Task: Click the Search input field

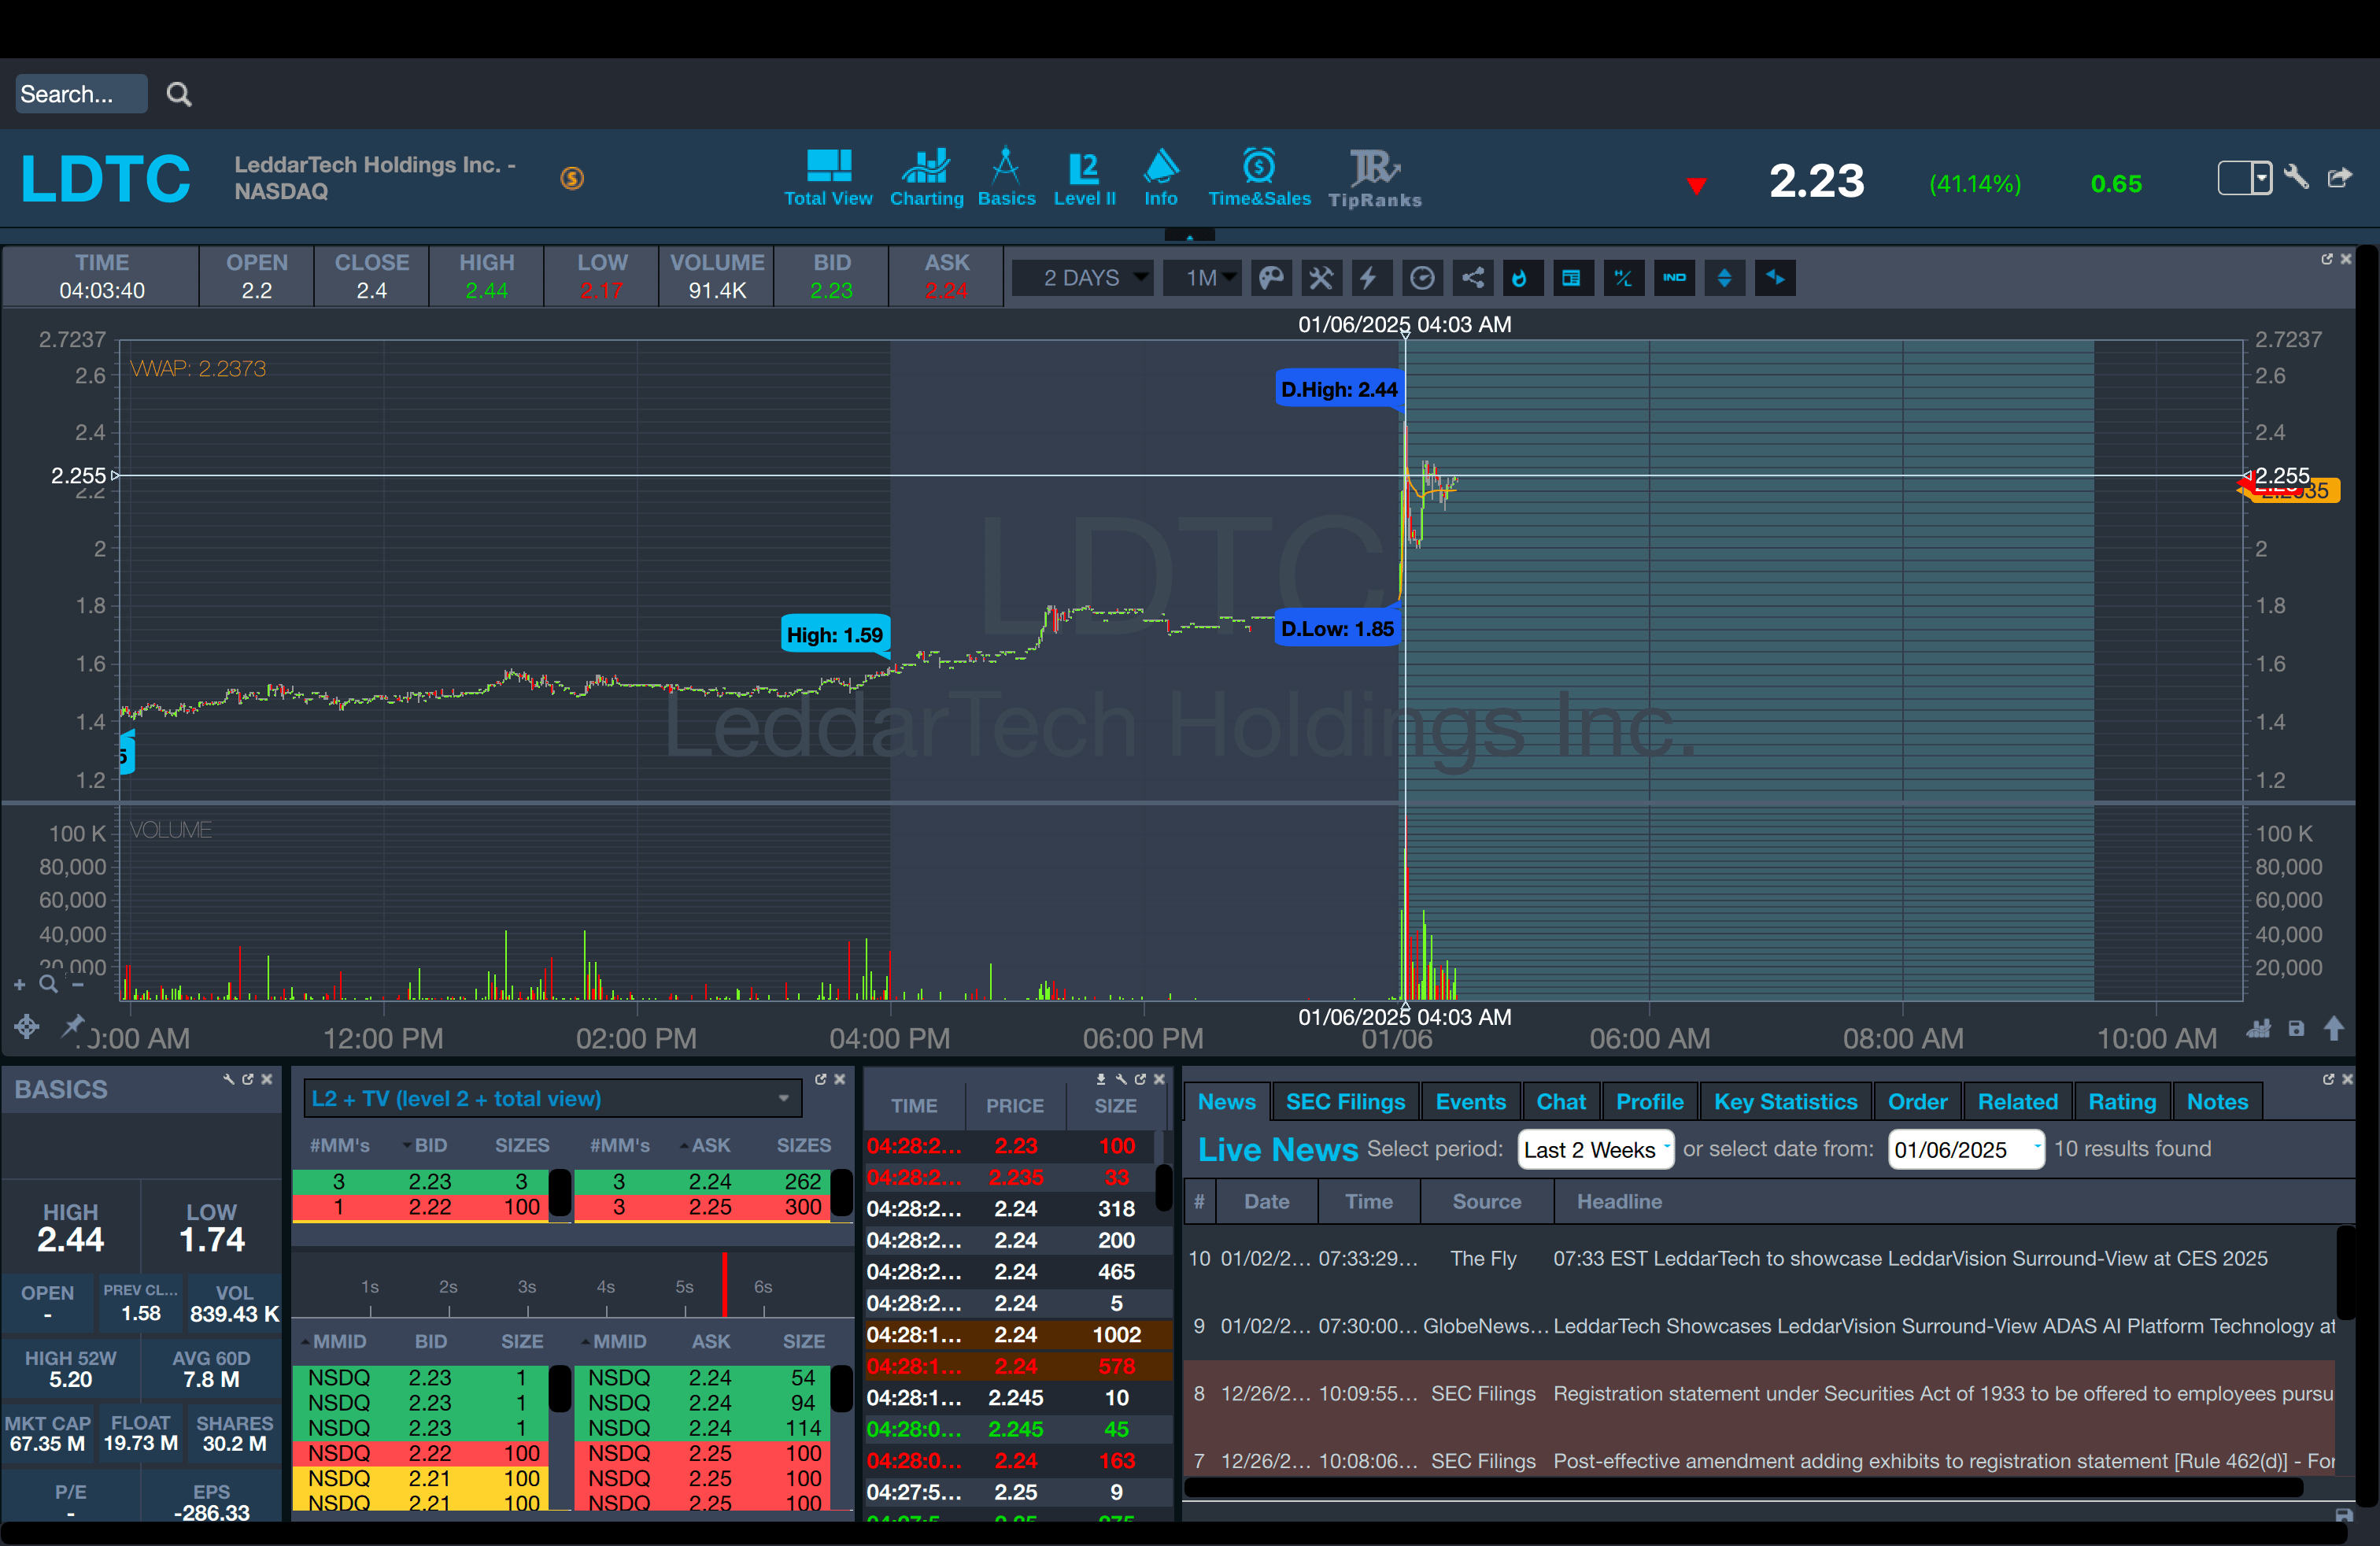Action: point(80,94)
